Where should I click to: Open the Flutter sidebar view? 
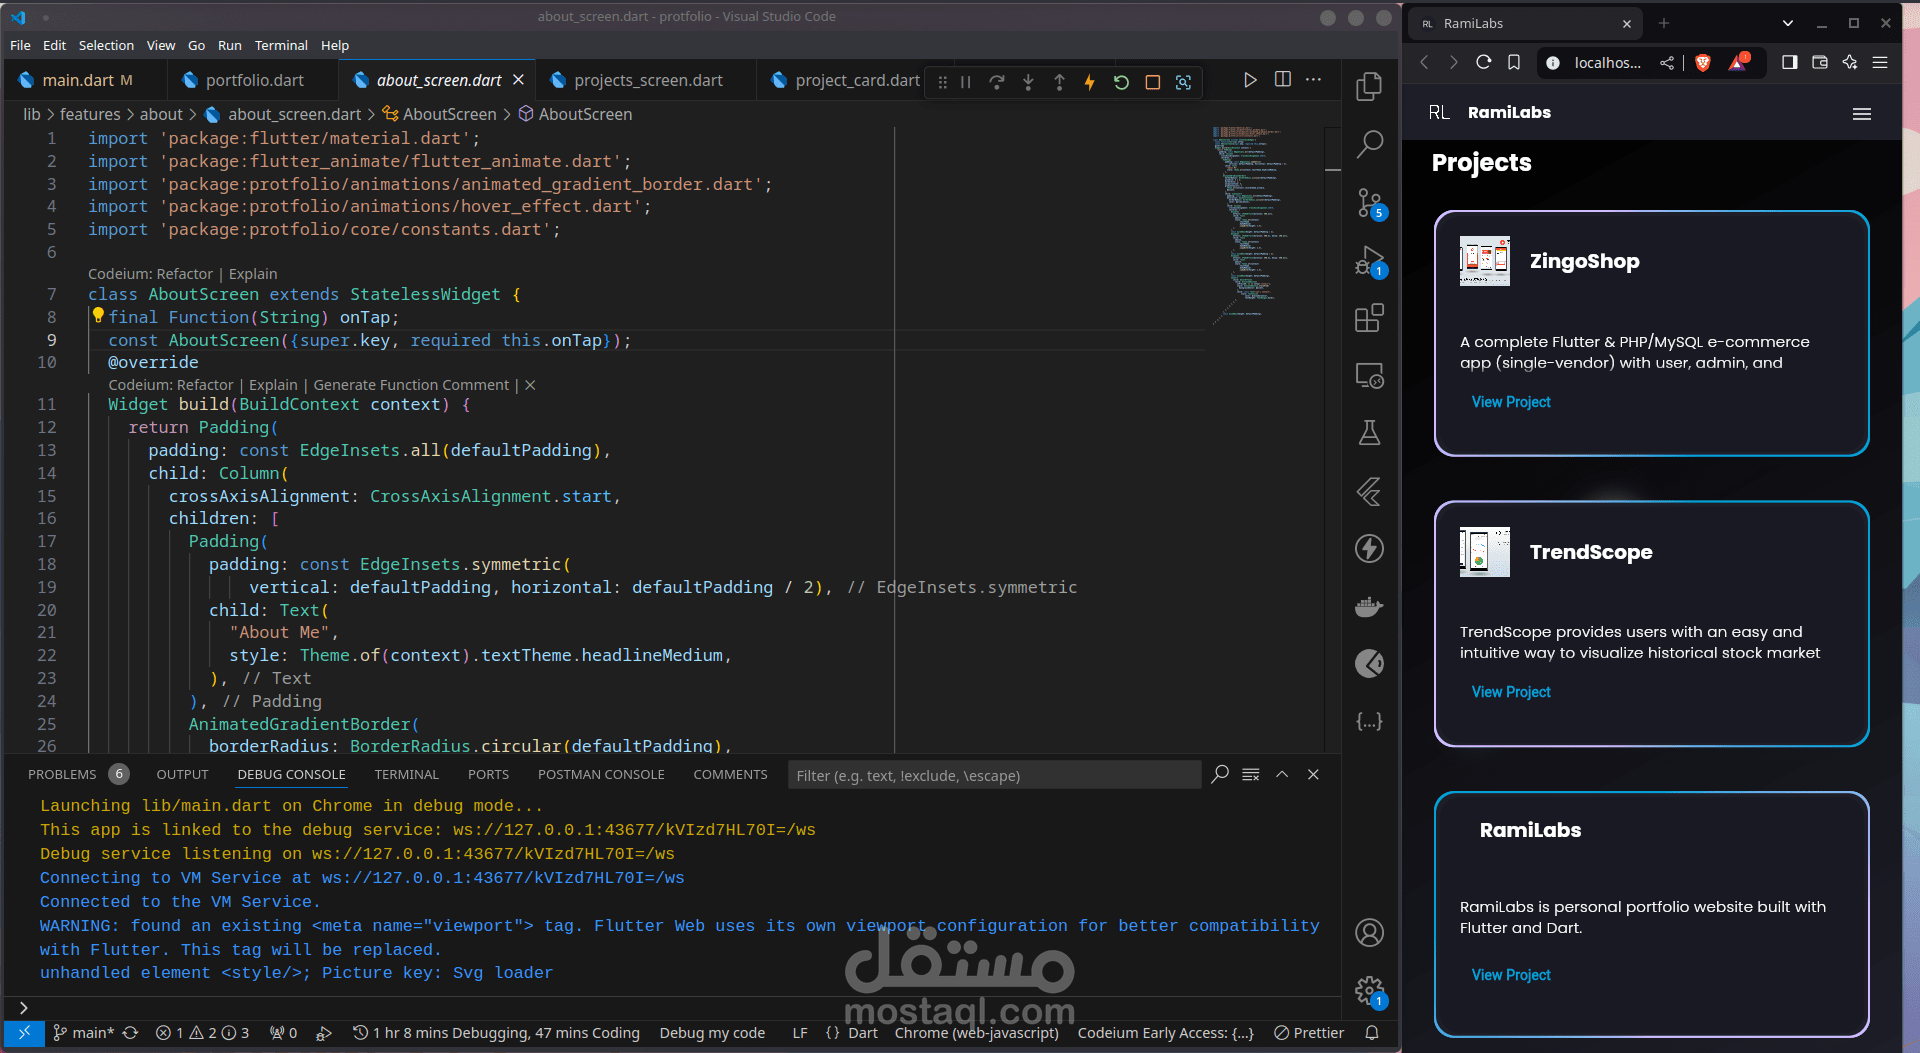(x=1369, y=491)
